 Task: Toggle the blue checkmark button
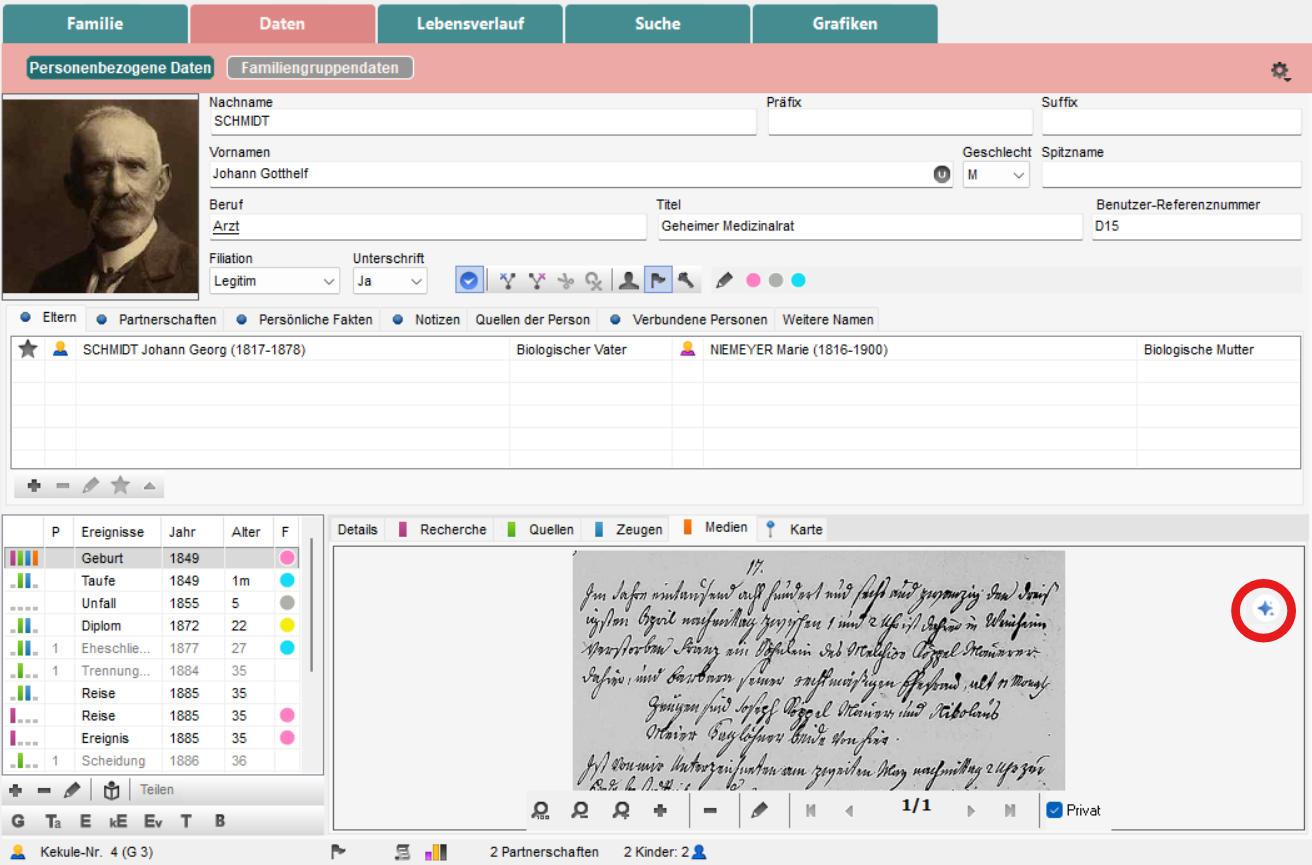click(x=468, y=281)
